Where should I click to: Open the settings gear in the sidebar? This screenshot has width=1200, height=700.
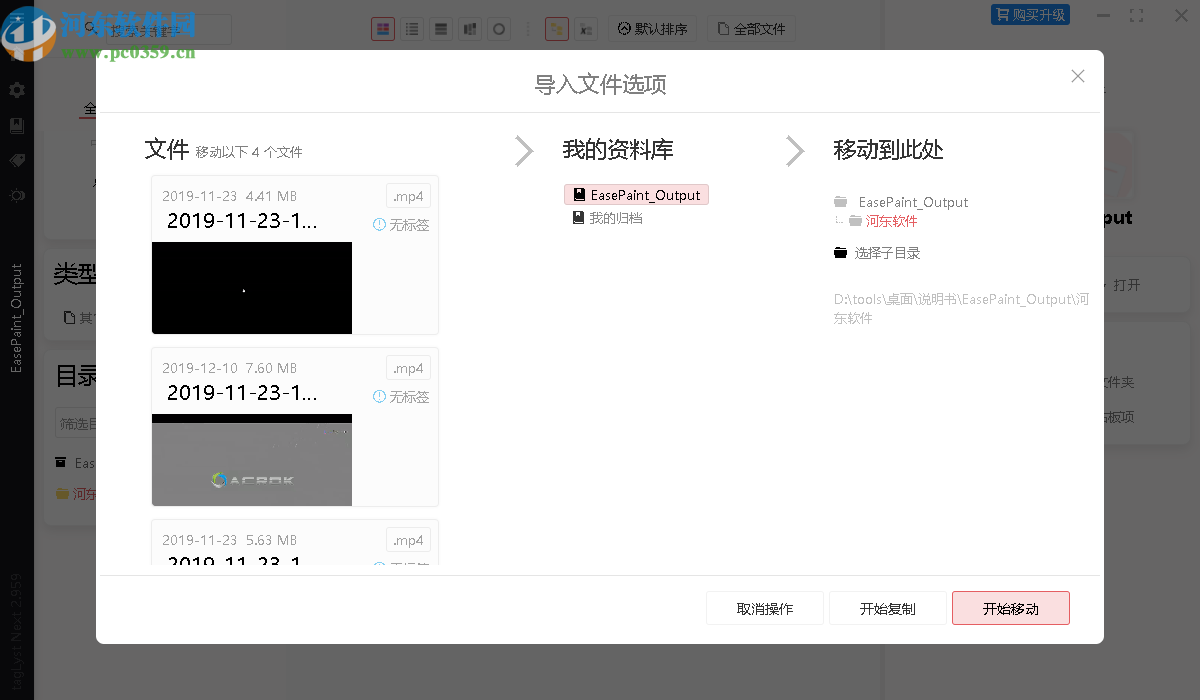click(x=16, y=90)
